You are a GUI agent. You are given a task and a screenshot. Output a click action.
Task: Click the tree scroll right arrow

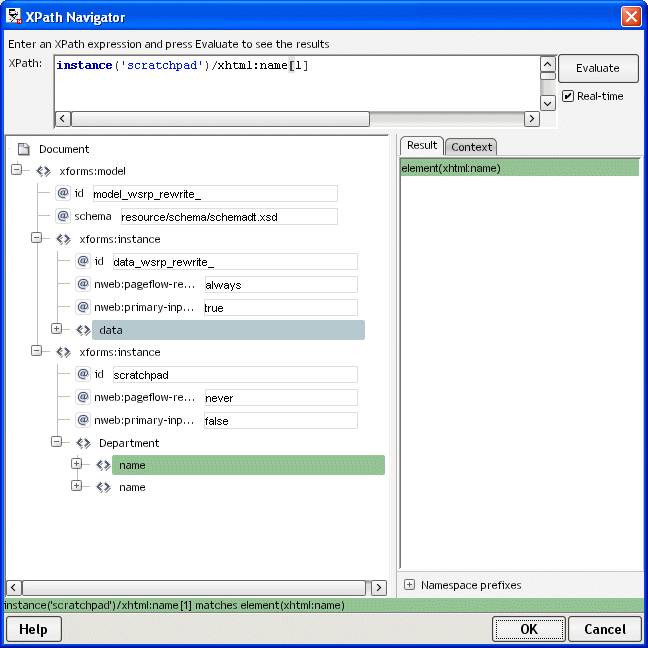click(379, 588)
